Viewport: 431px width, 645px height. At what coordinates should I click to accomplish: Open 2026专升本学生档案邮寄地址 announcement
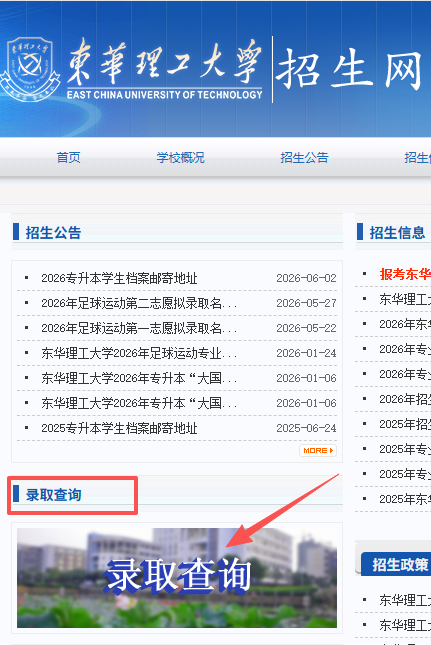pyautogui.click(x=119, y=278)
